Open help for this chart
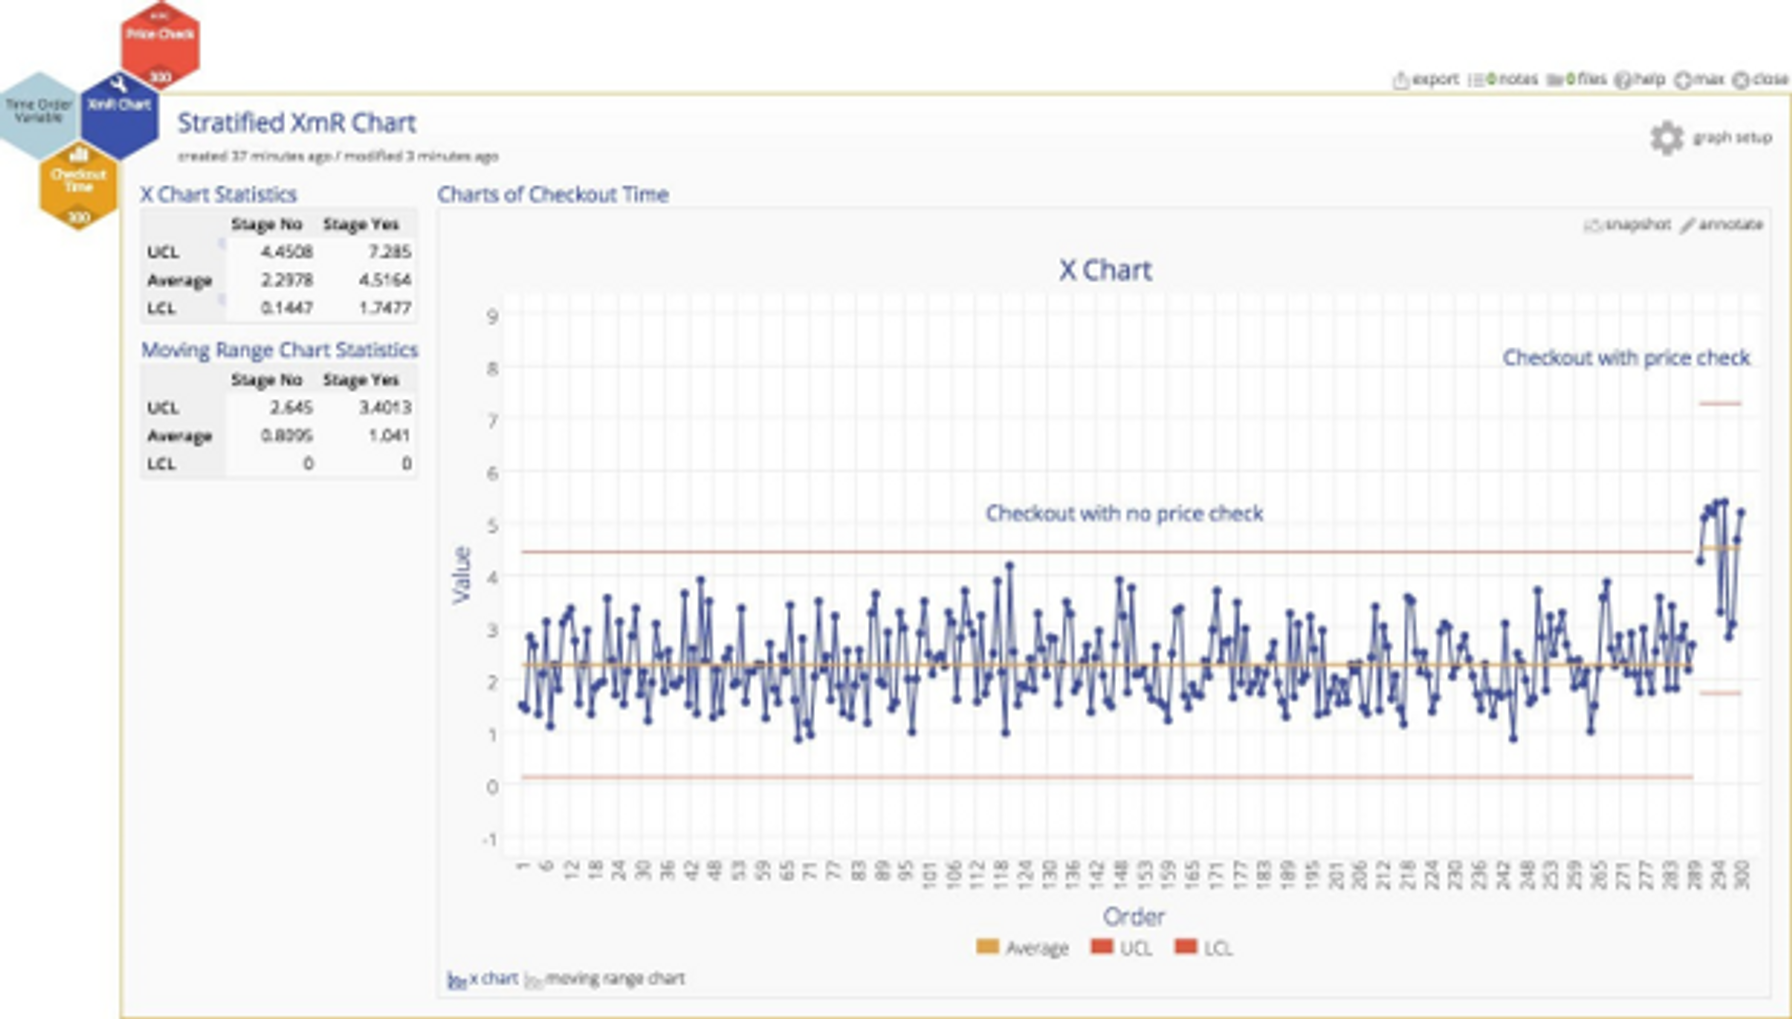 [1640, 79]
